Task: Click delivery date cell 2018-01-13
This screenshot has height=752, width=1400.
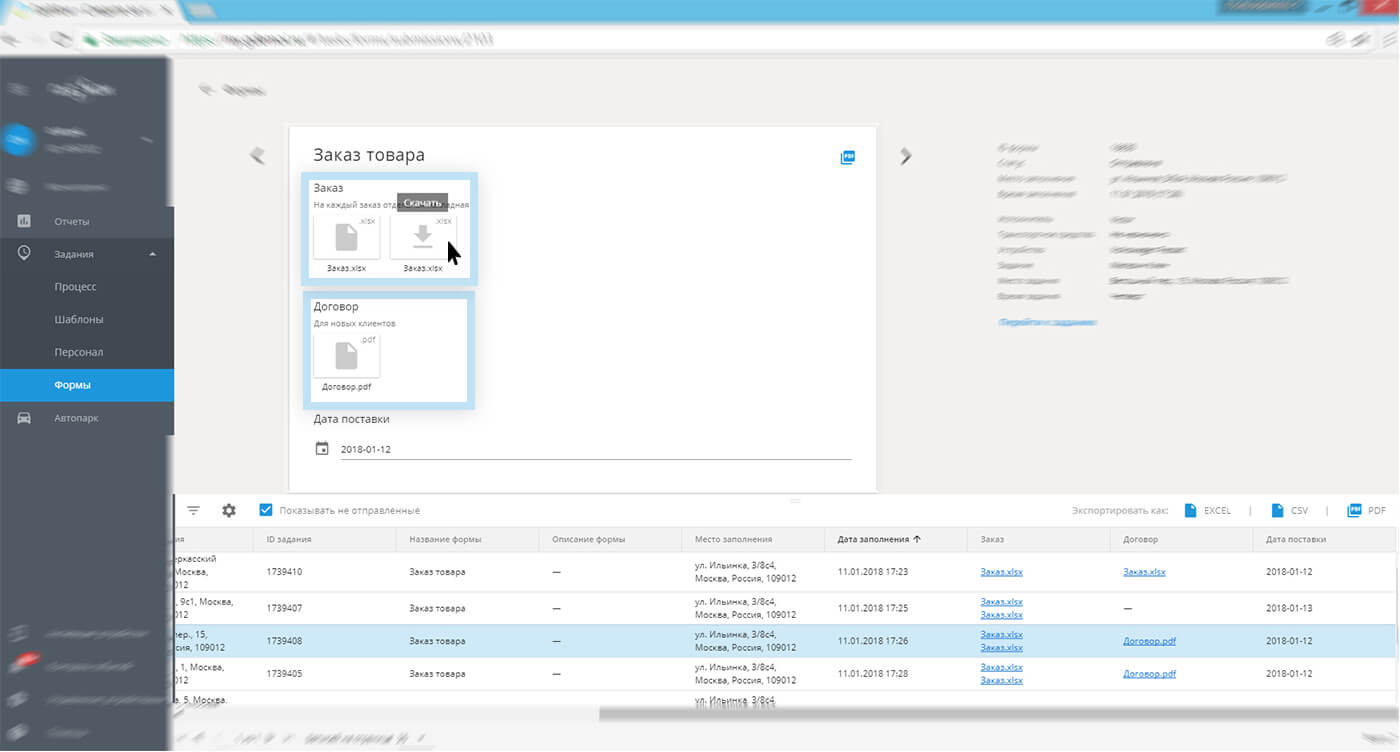Action: pyautogui.click(x=1289, y=608)
